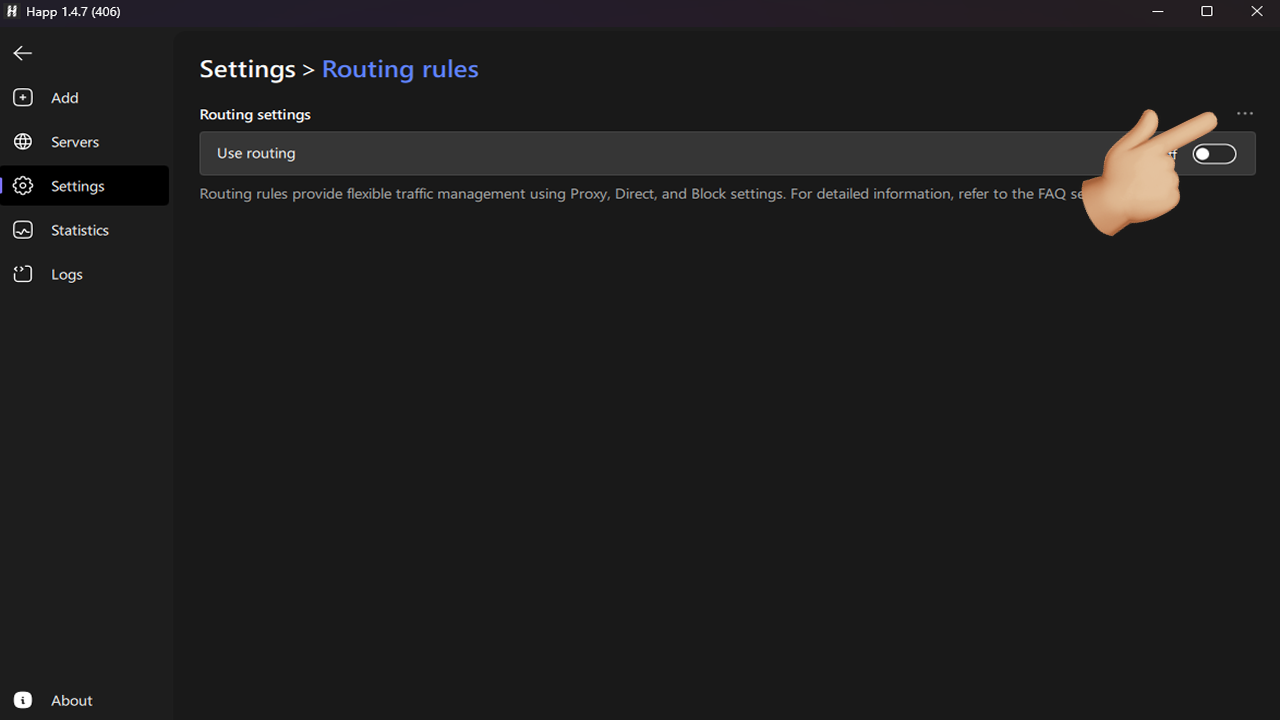
Task: Open the Add section label
Action: click(x=65, y=98)
